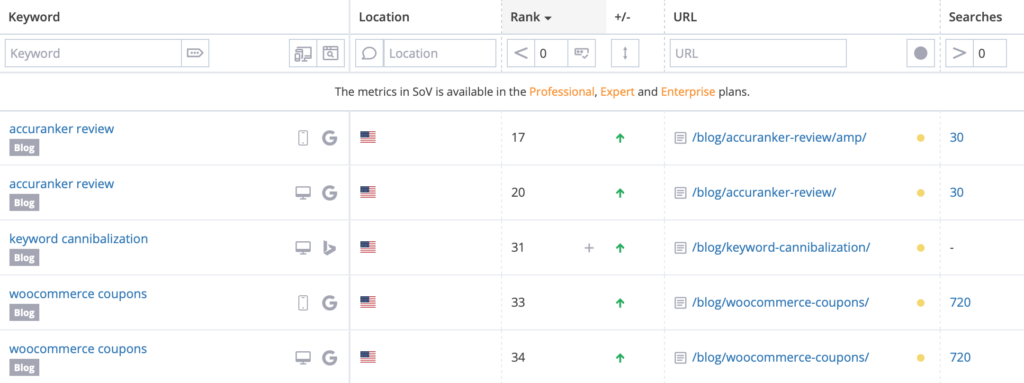Click the yellow status dot in rank 31 row
This screenshot has height=383, width=1024.
[x=921, y=248]
